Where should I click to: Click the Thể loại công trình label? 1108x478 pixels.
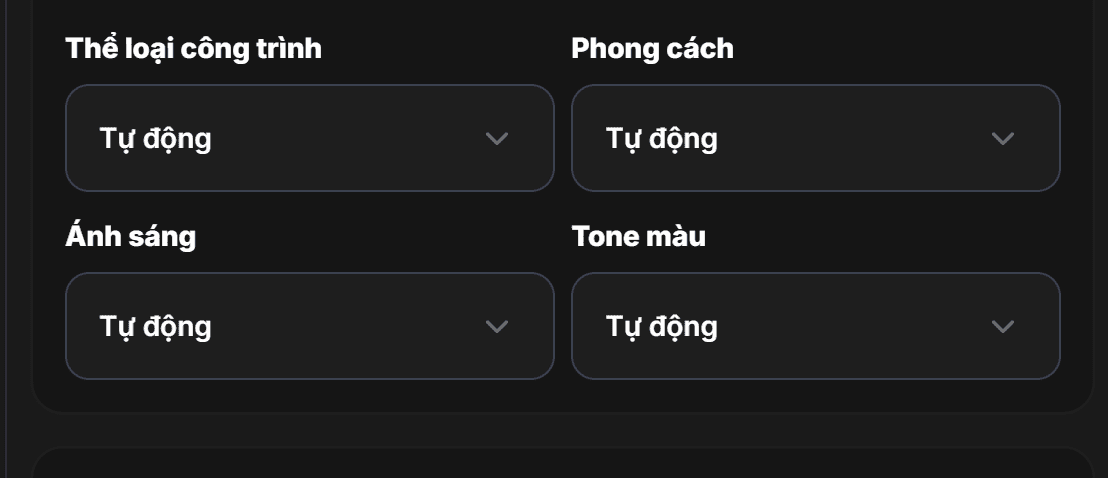194,48
